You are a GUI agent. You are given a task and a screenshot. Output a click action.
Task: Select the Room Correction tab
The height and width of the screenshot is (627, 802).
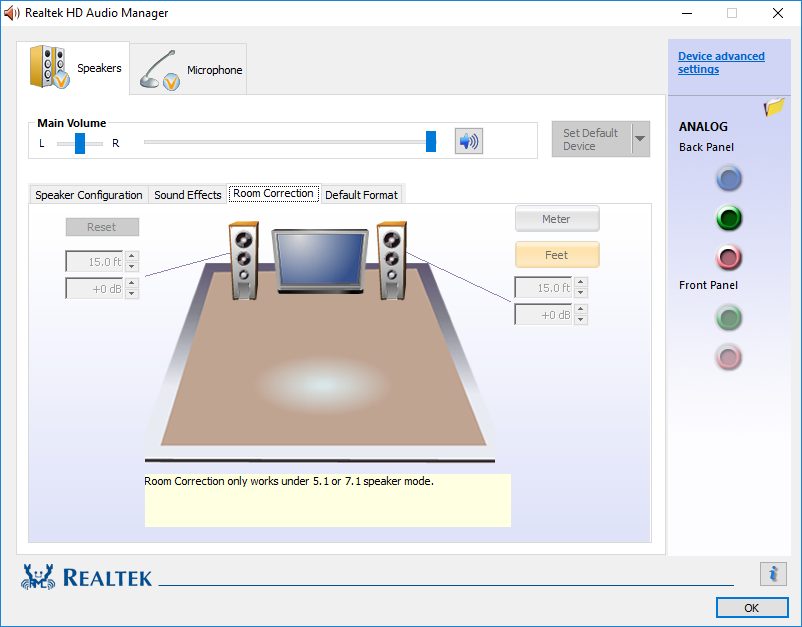[274, 193]
